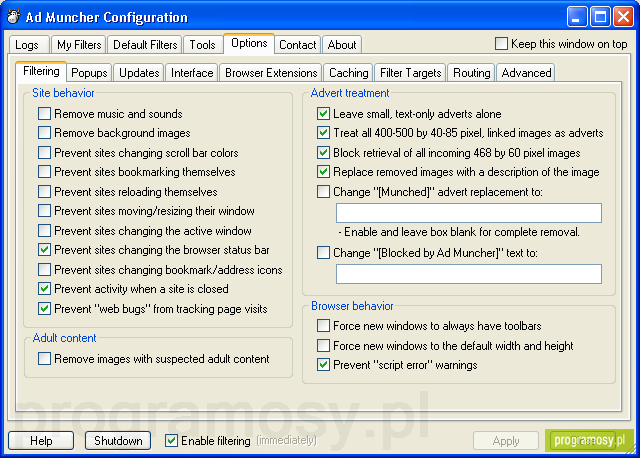The width and height of the screenshot is (640, 458).
Task: Check Prevent sites changing the active window
Action: pos(44,231)
